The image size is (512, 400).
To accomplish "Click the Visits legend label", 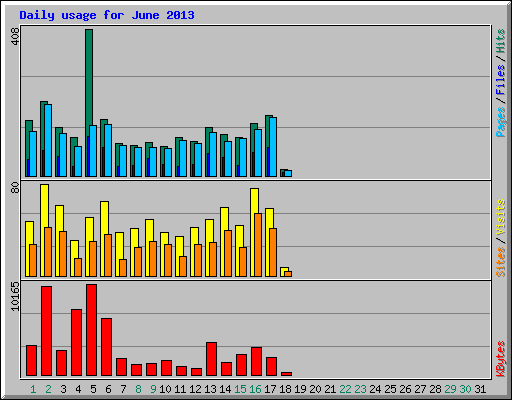I will 501,218.
